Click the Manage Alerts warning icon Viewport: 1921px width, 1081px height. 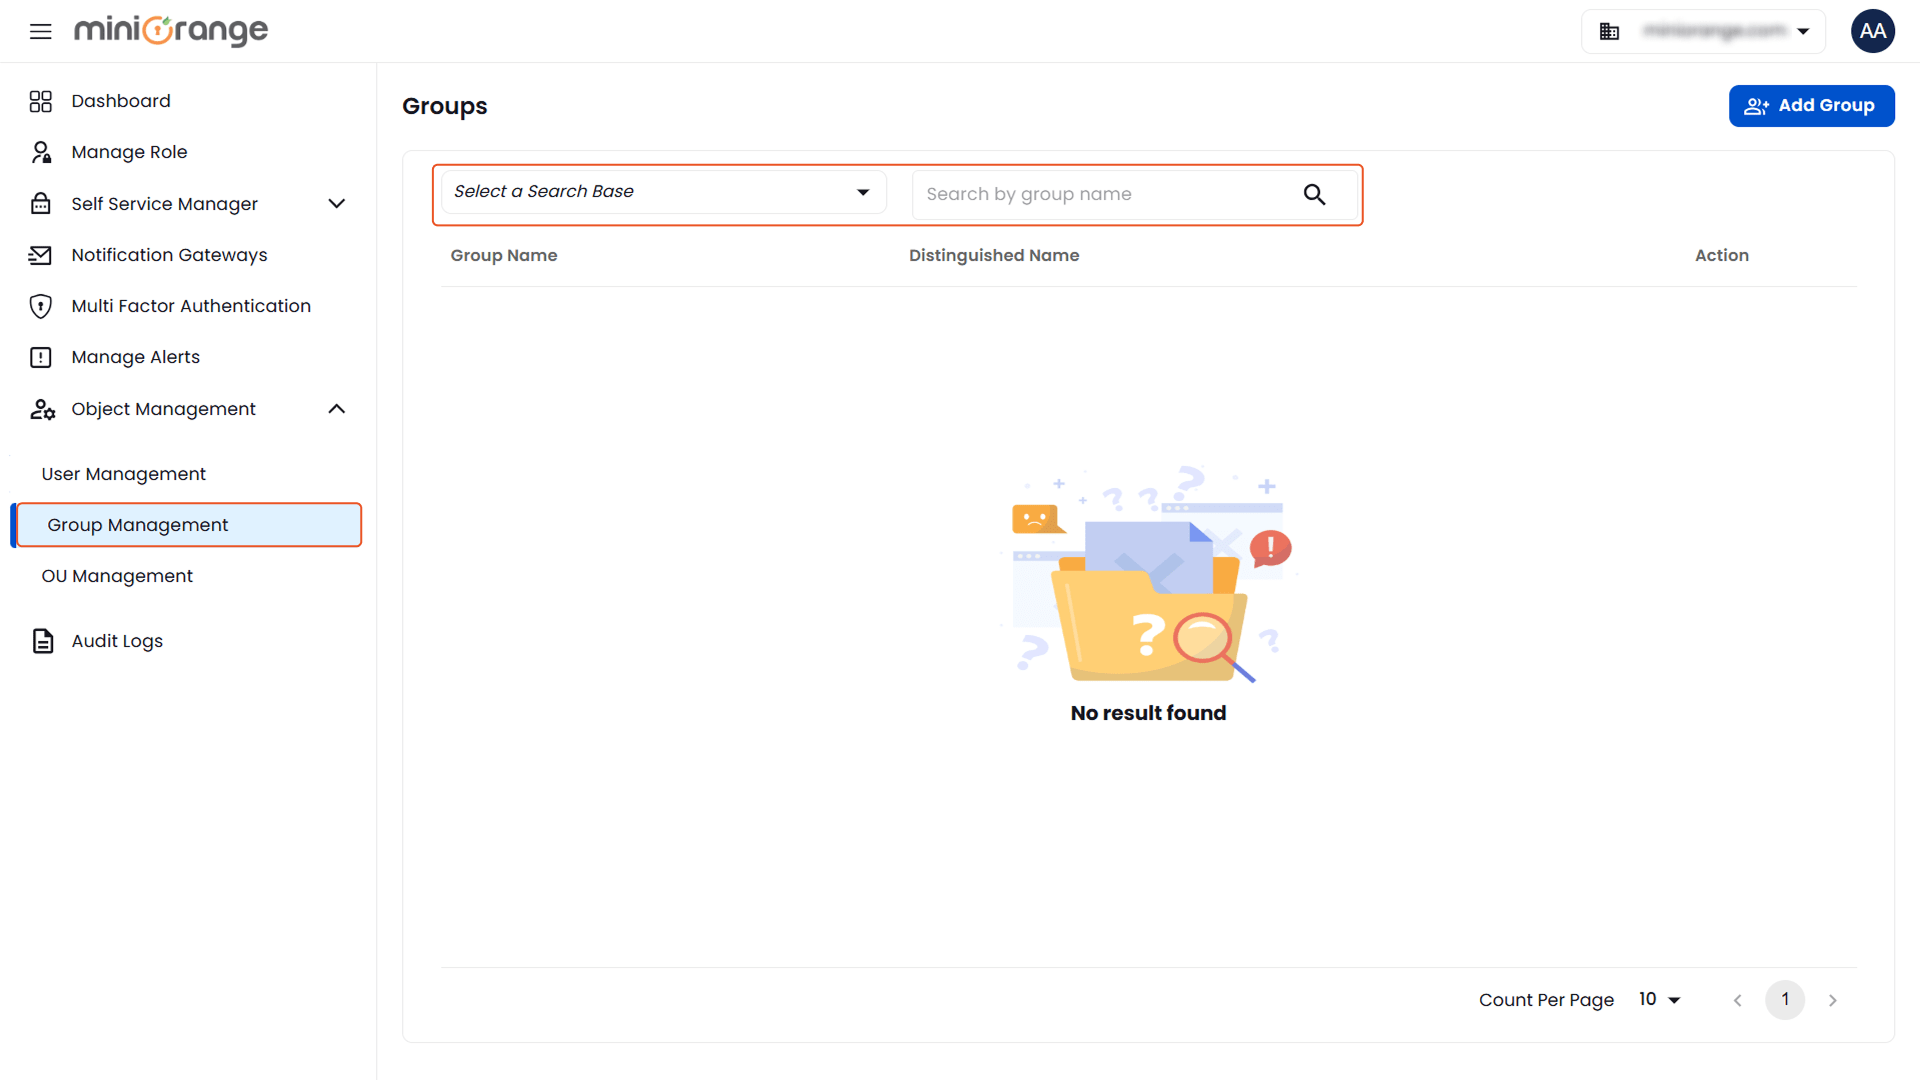pos(41,357)
